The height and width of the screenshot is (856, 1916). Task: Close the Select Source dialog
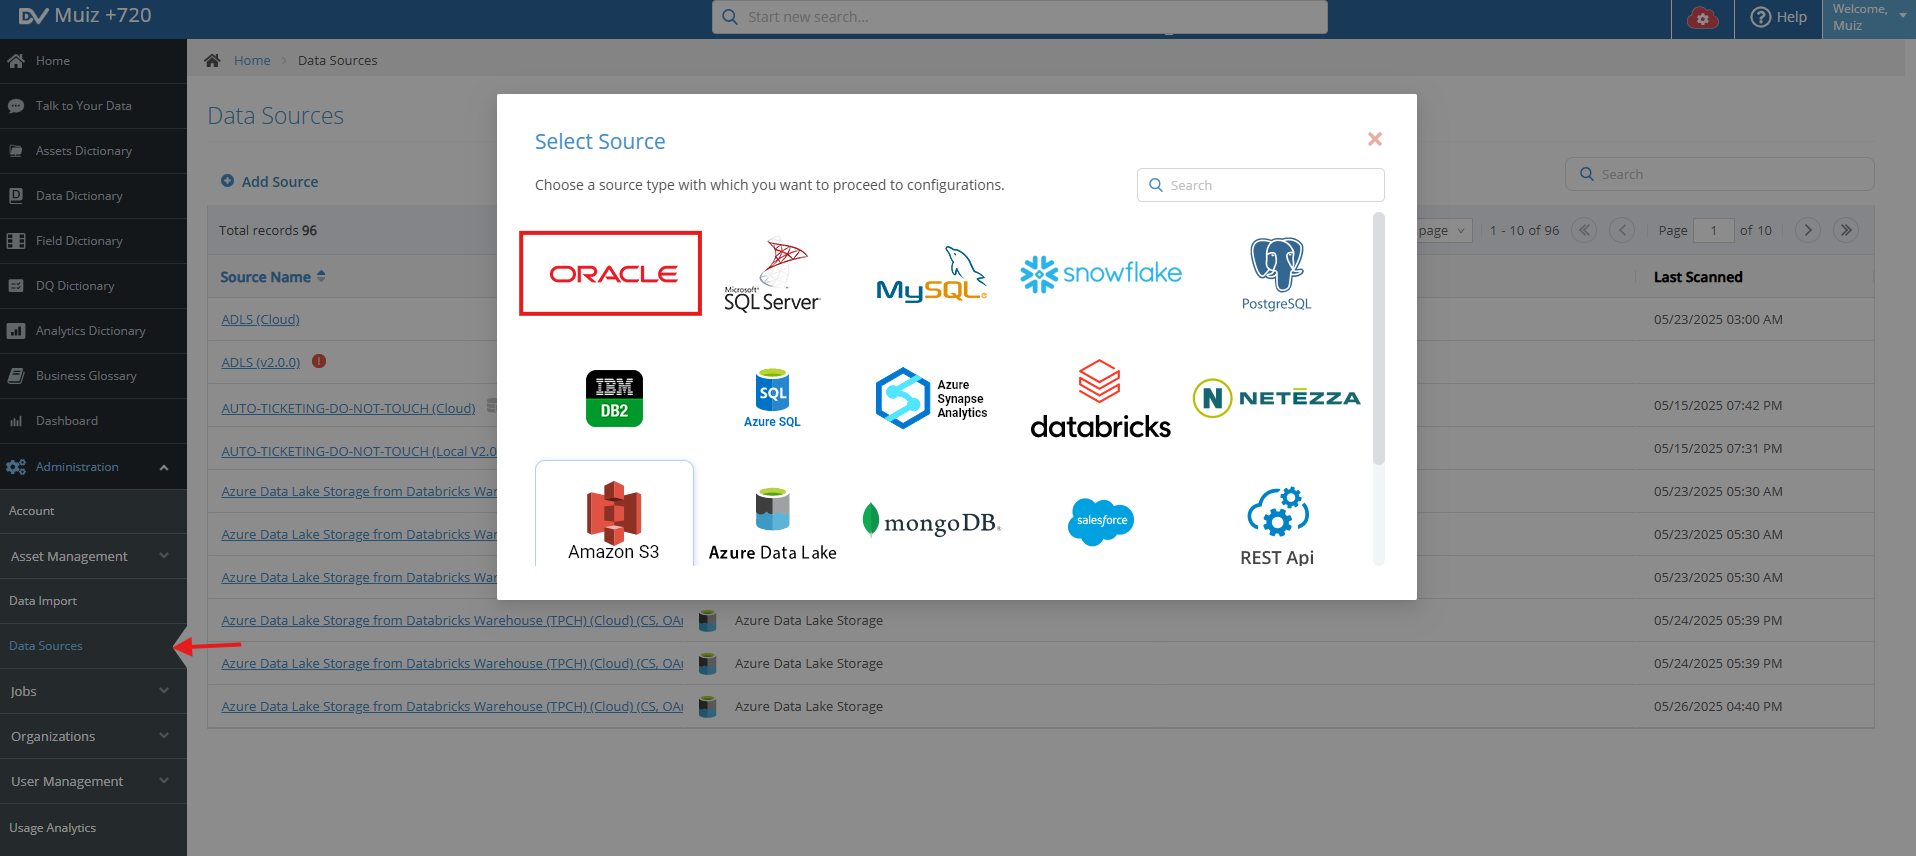[x=1375, y=139]
